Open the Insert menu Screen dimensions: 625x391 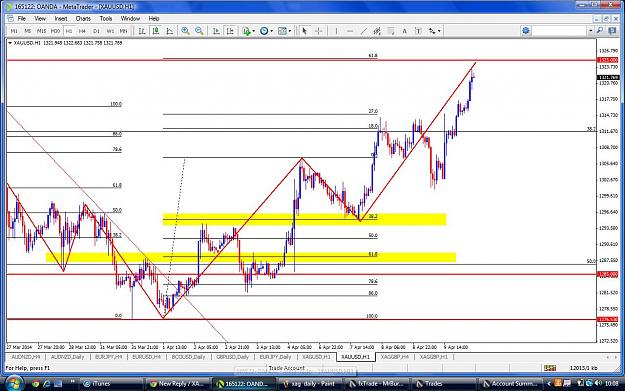tap(61, 18)
